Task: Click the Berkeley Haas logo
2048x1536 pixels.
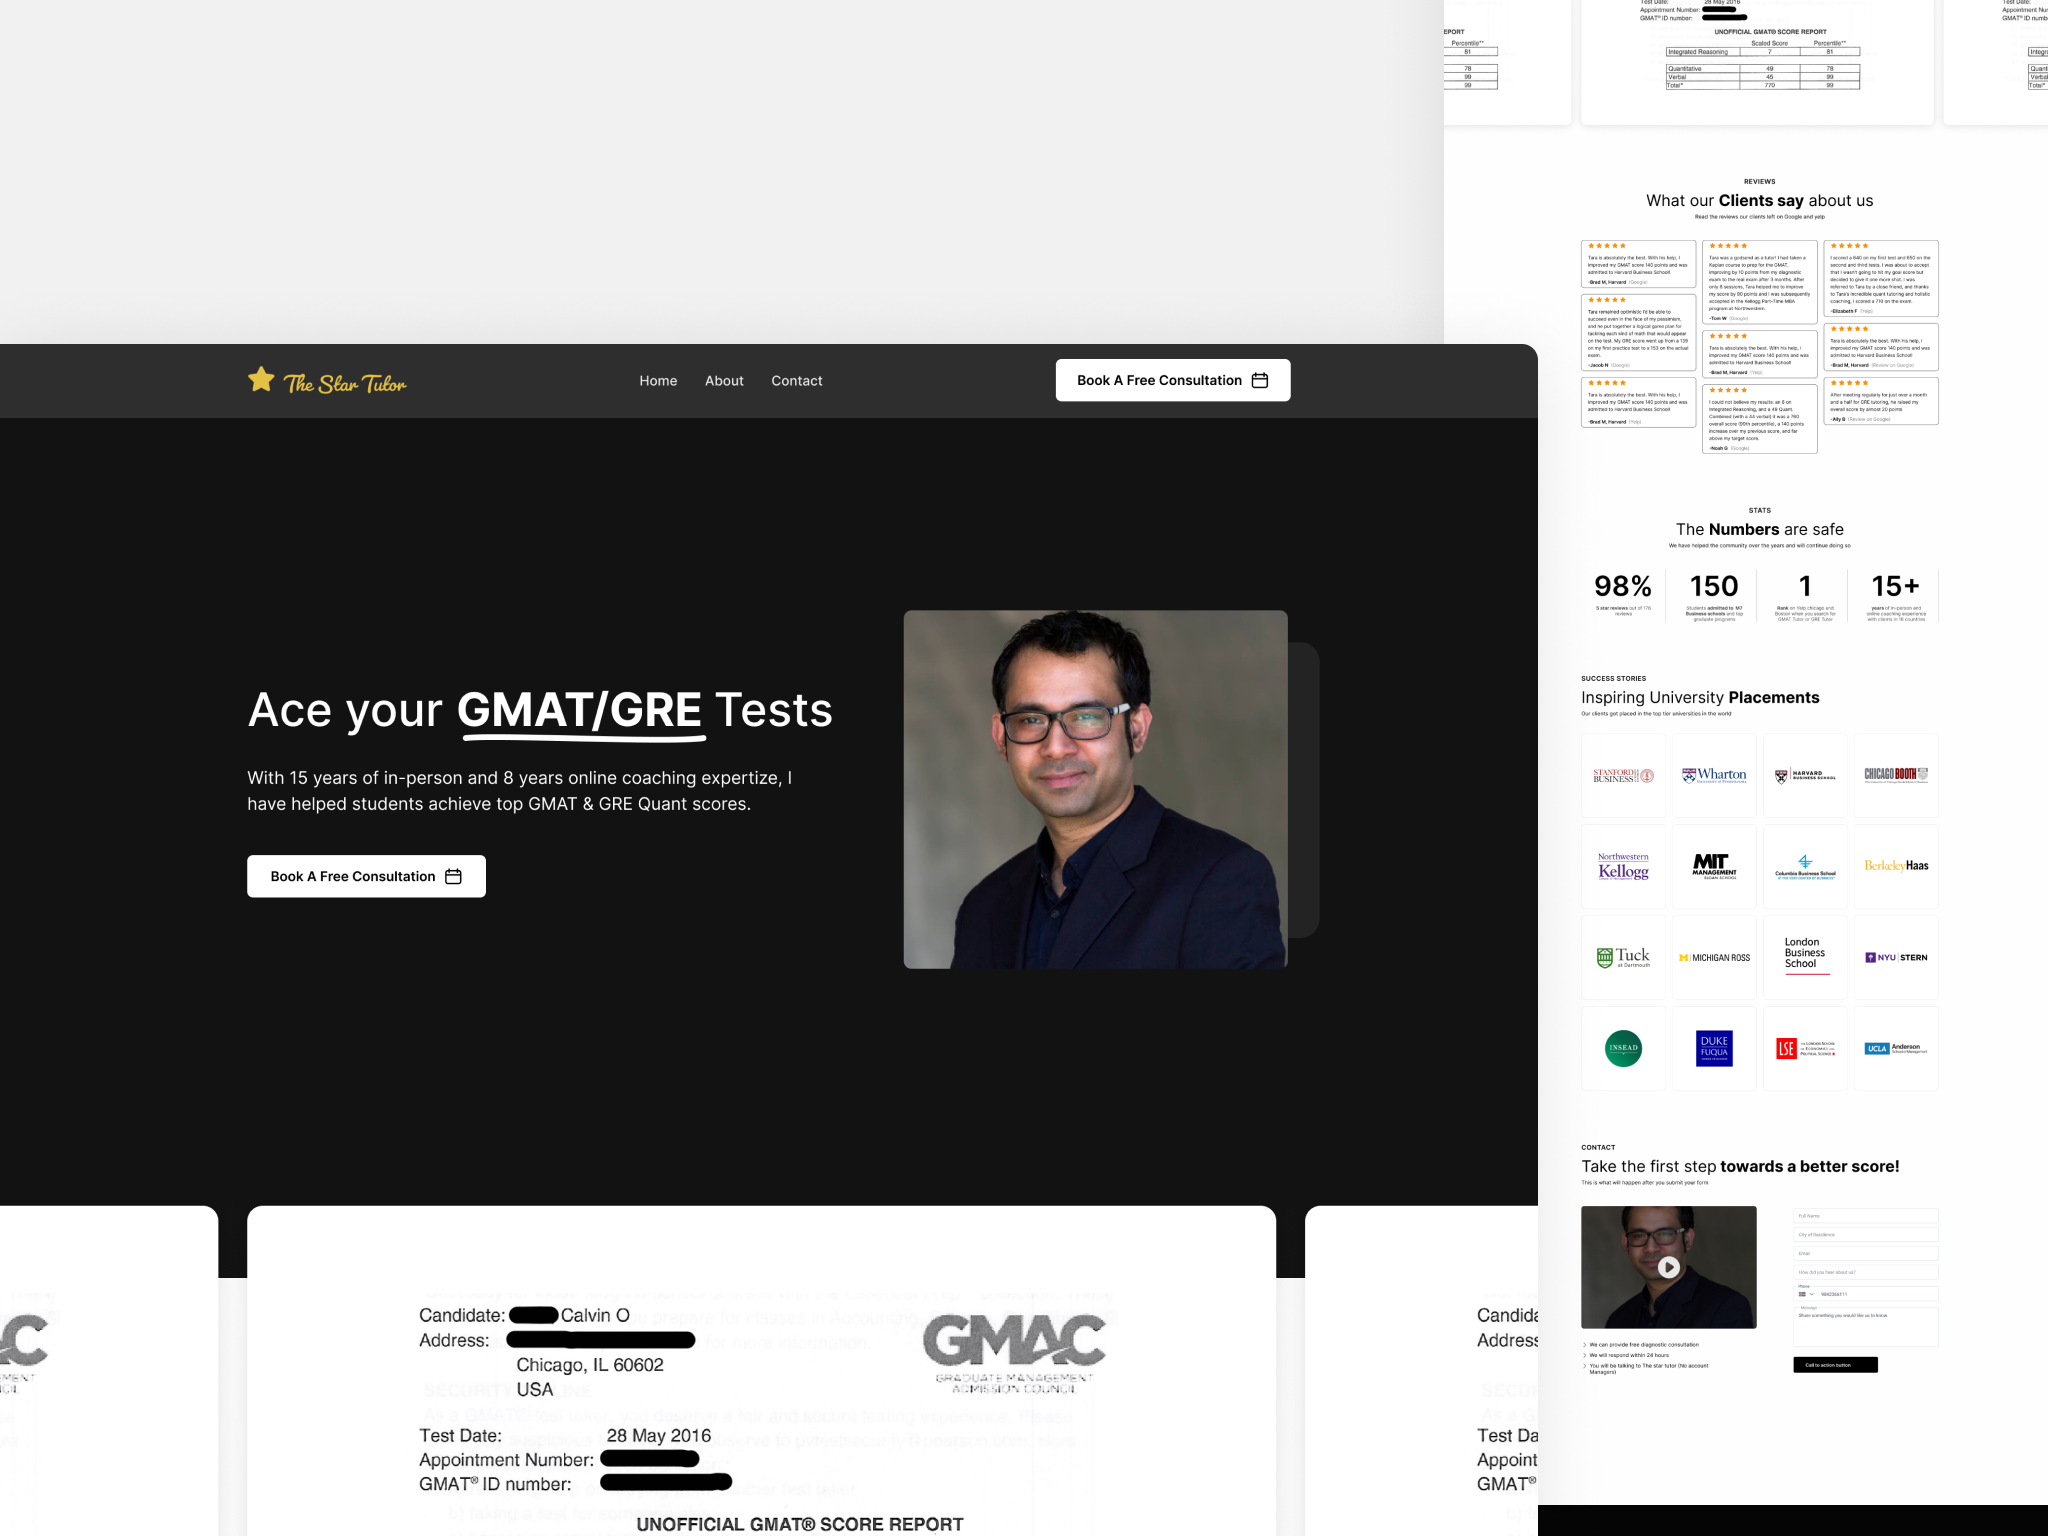Action: point(1896,866)
